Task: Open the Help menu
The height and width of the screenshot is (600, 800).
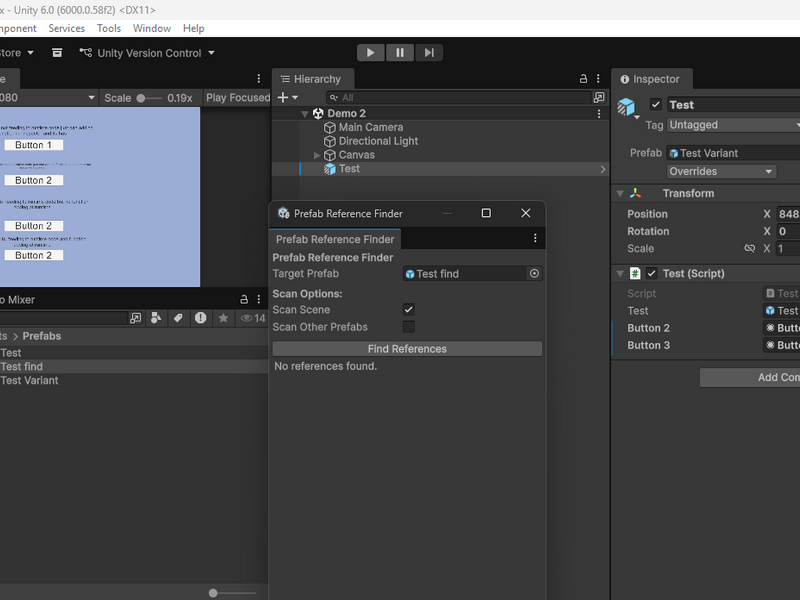Action: (x=193, y=29)
